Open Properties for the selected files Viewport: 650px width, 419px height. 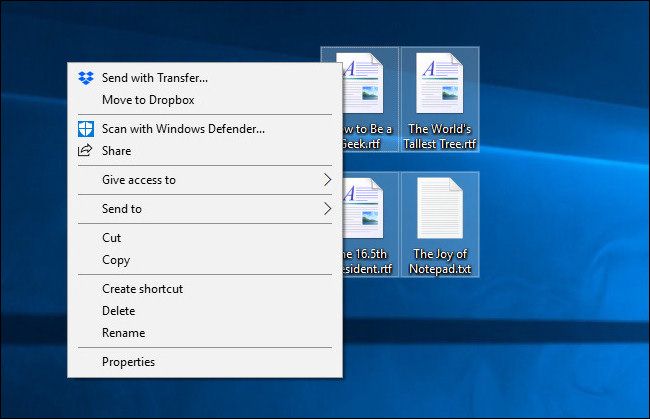[x=128, y=362]
